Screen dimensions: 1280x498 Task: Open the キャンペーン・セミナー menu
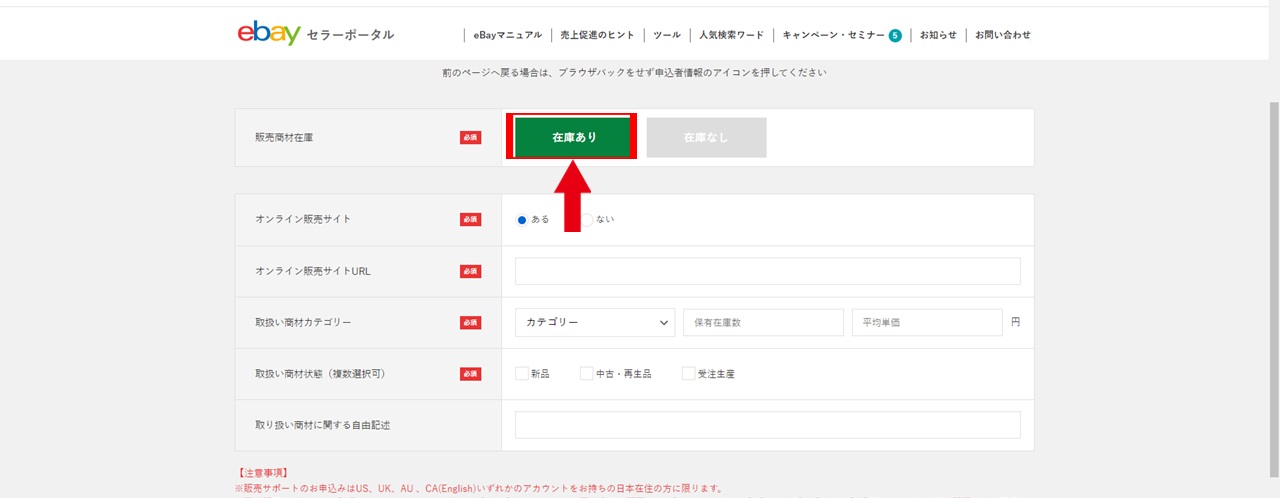(x=833, y=35)
